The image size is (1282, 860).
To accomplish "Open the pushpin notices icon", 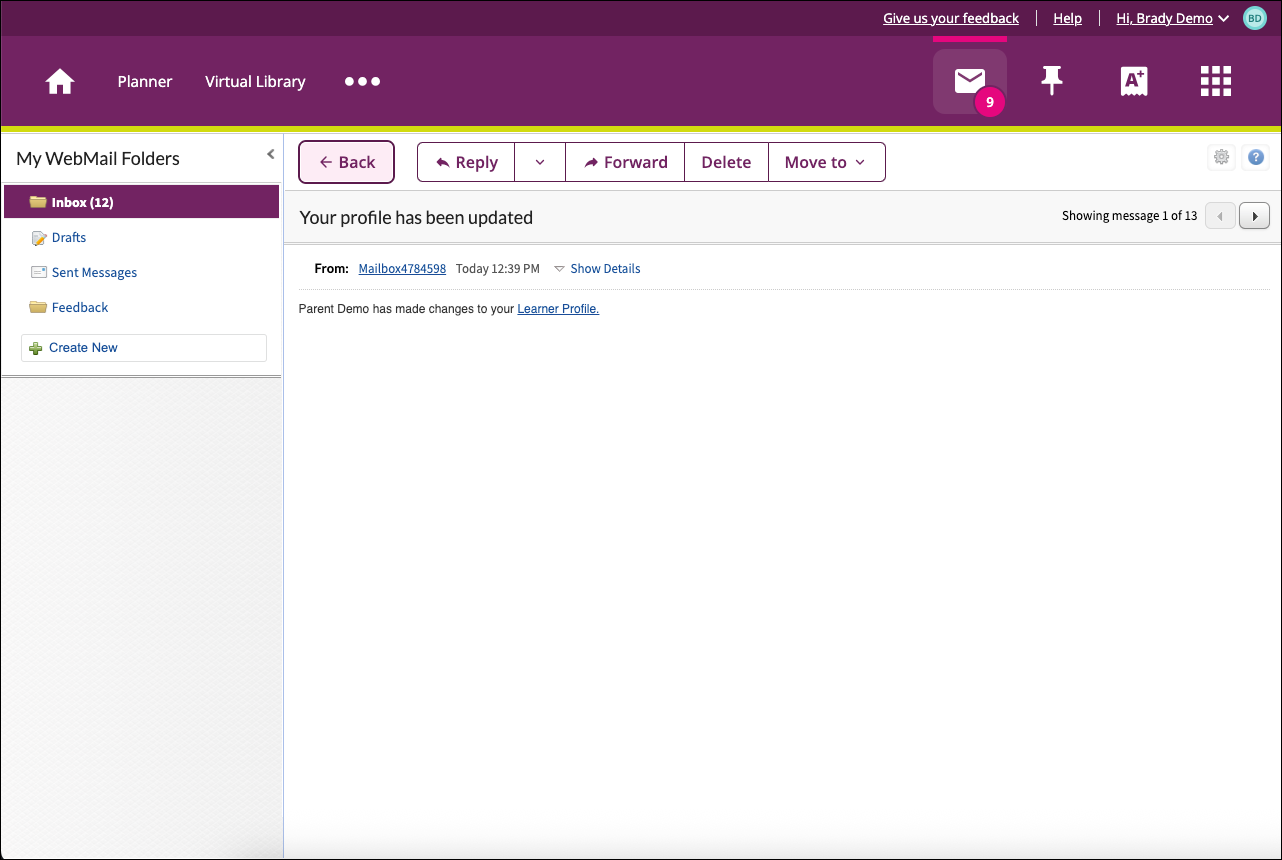I will 1051,81.
